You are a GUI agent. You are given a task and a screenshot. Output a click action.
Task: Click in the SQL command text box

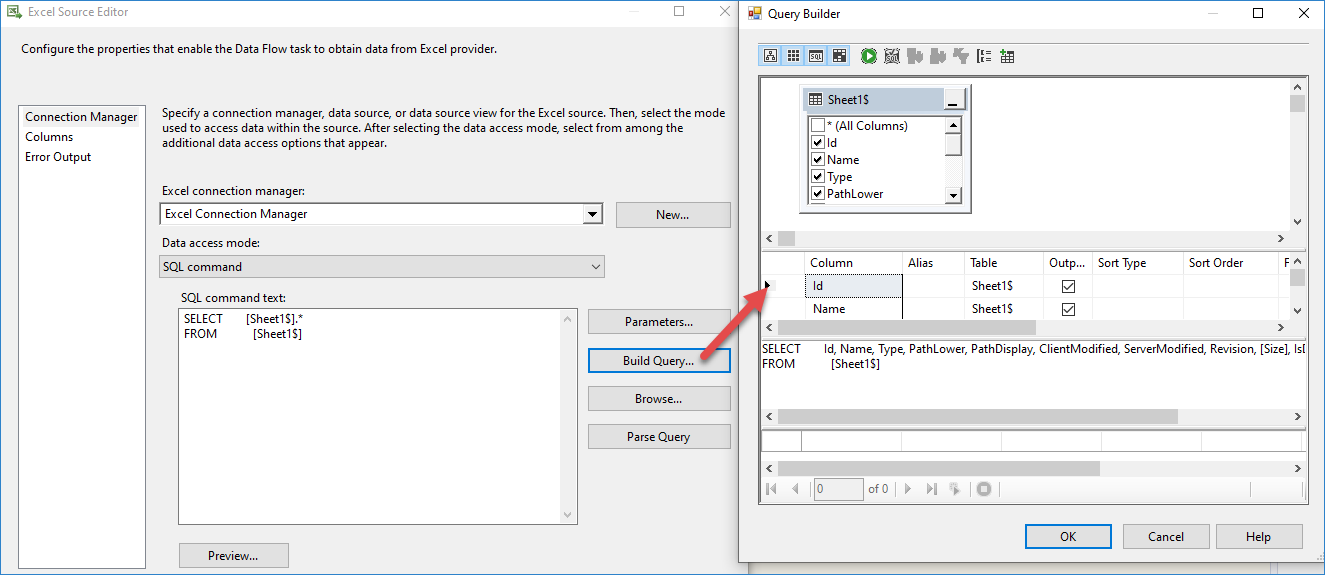coord(370,420)
